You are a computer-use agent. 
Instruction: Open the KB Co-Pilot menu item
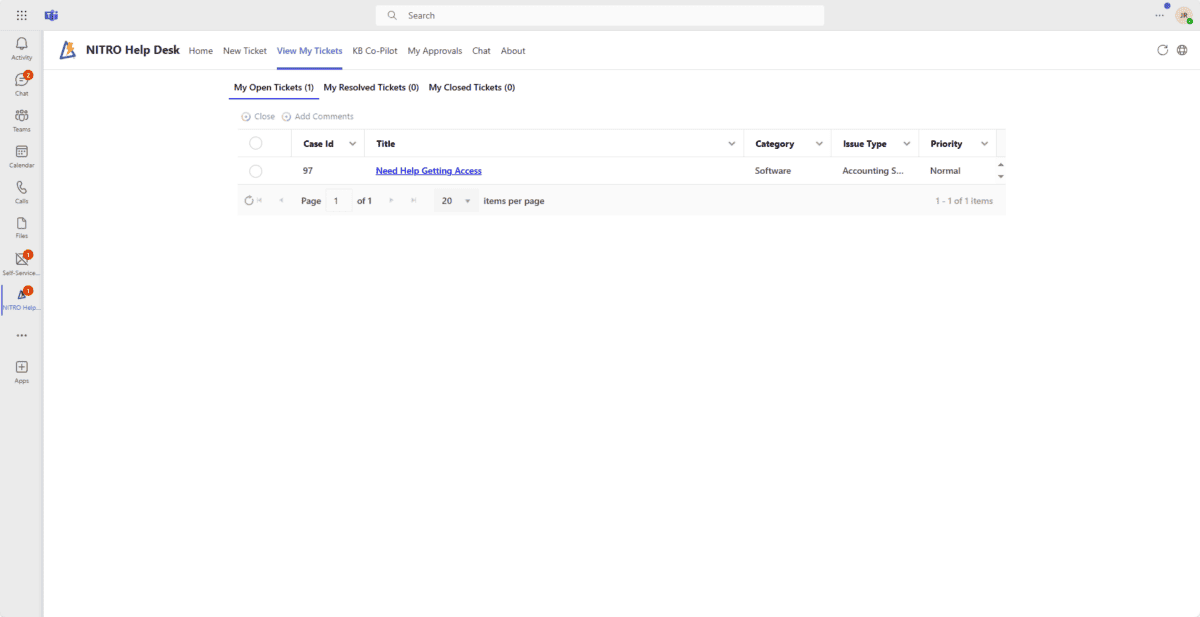pos(374,50)
